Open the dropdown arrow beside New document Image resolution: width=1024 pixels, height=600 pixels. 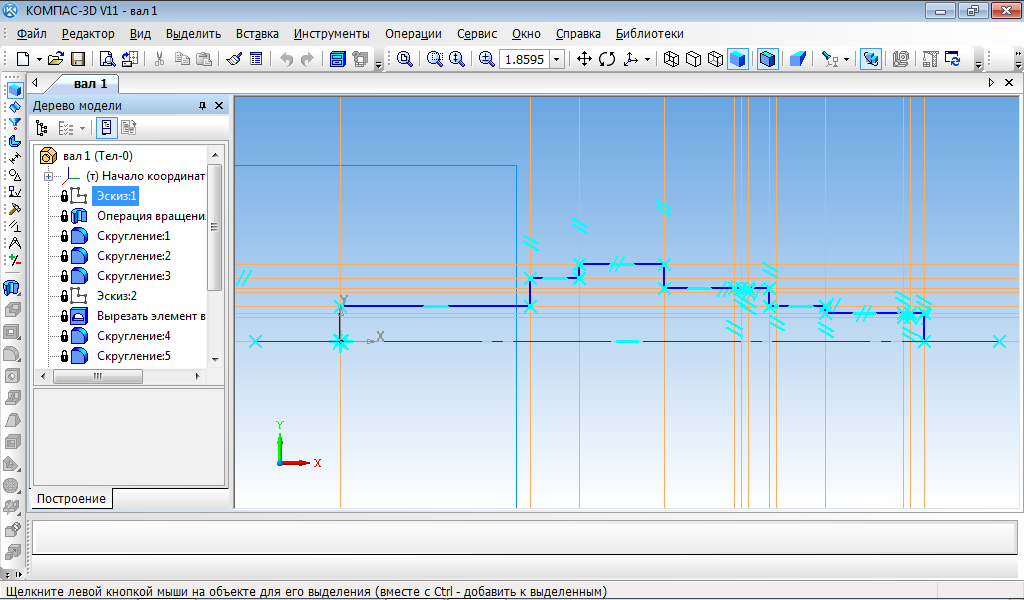click(x=39, y=59)
